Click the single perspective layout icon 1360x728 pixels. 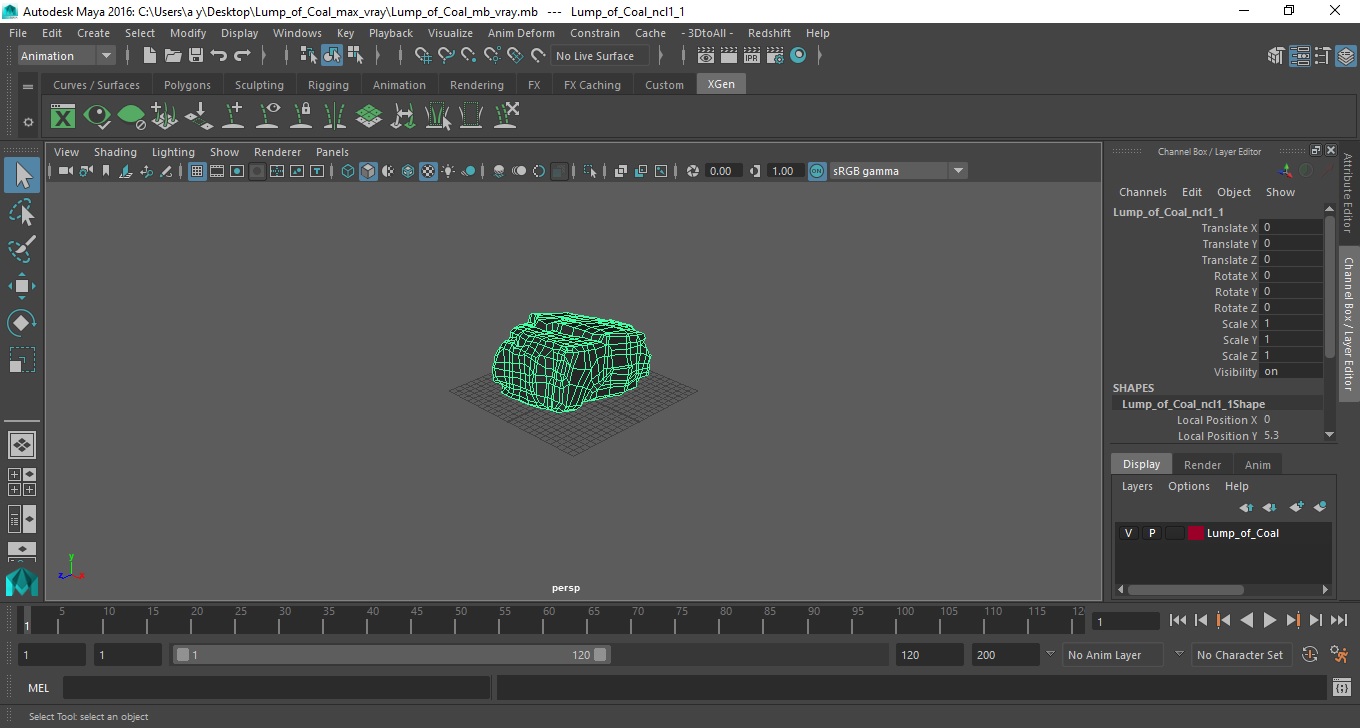pos(21,445)
